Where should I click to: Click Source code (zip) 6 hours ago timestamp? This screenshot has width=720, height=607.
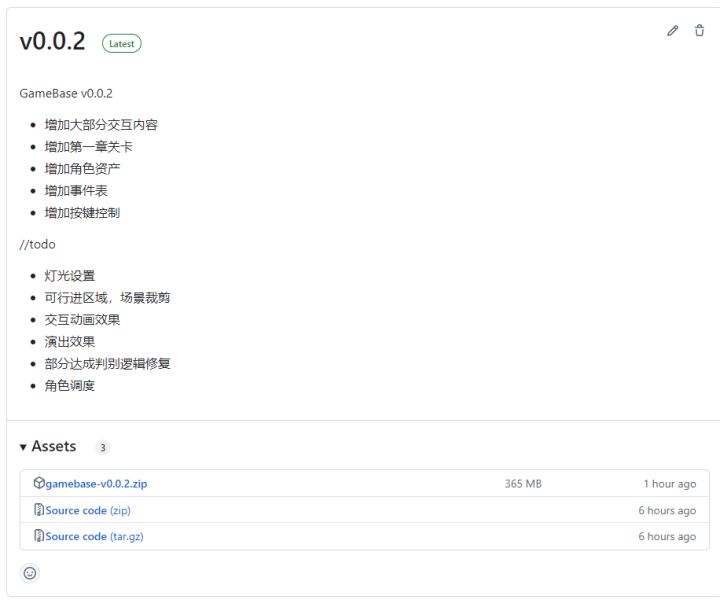tap(667, 511)
